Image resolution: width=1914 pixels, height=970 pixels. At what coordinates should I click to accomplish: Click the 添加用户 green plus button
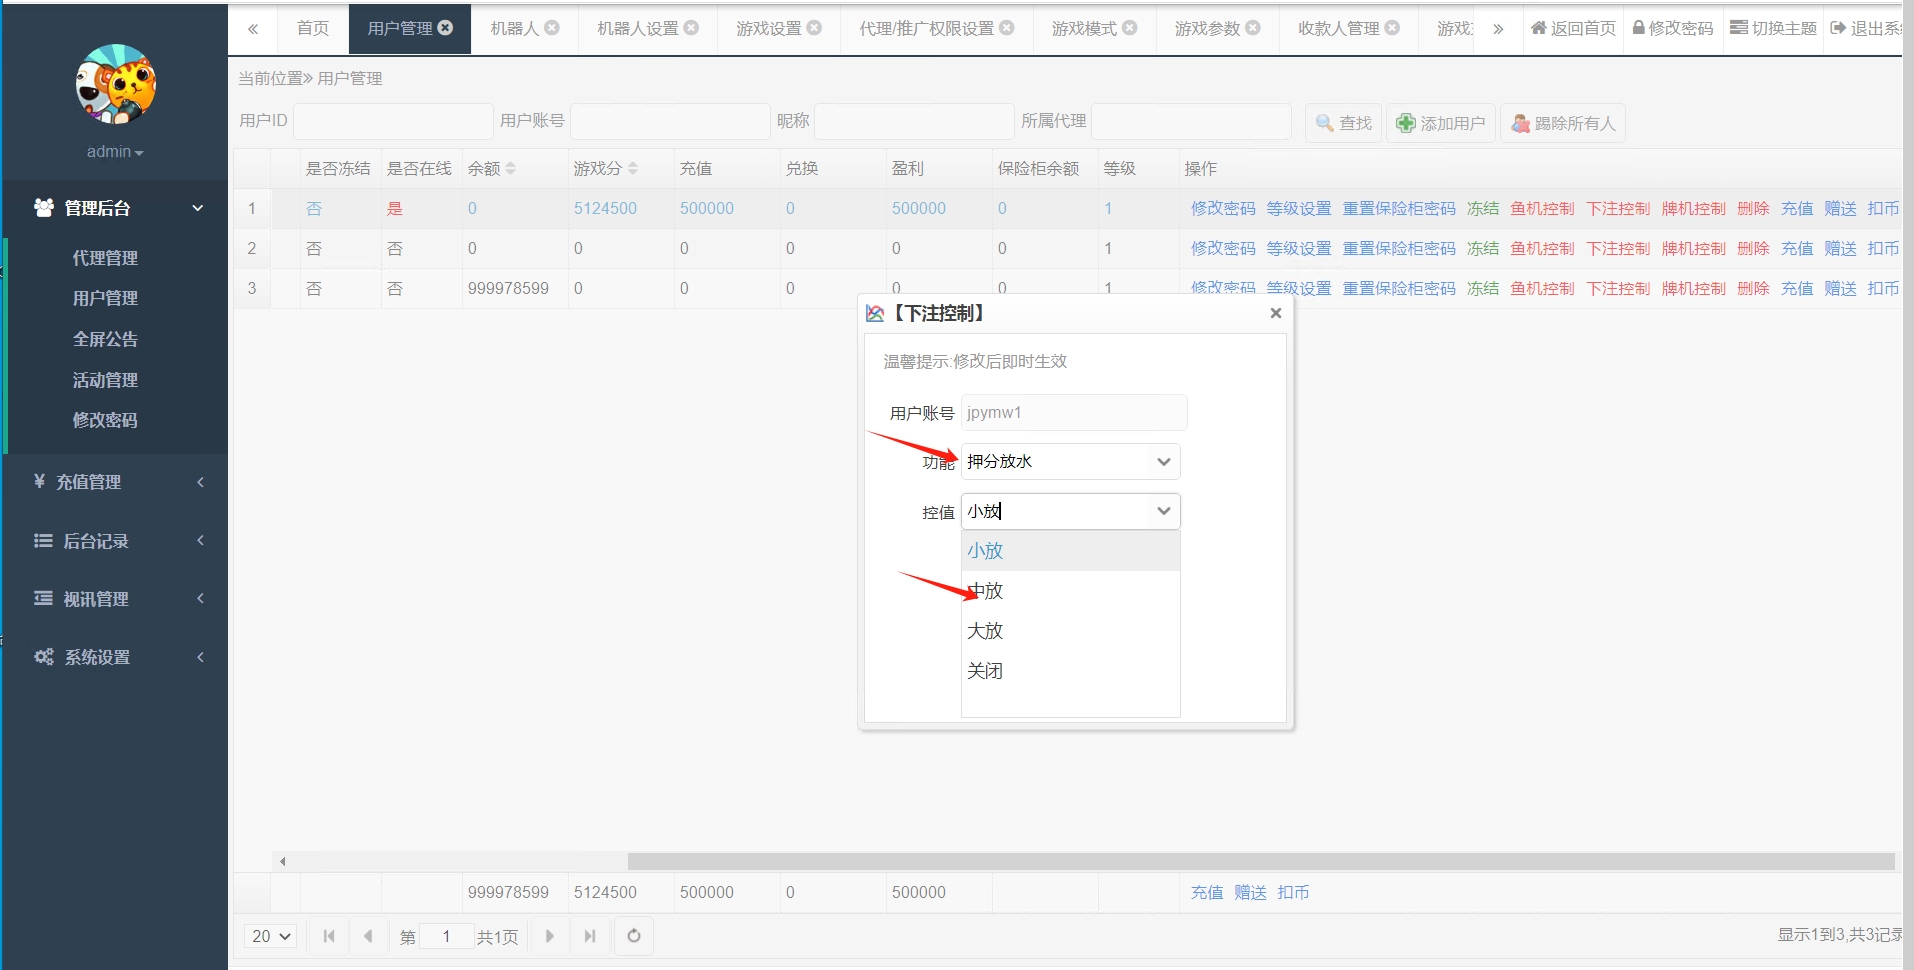(1440, 123)
